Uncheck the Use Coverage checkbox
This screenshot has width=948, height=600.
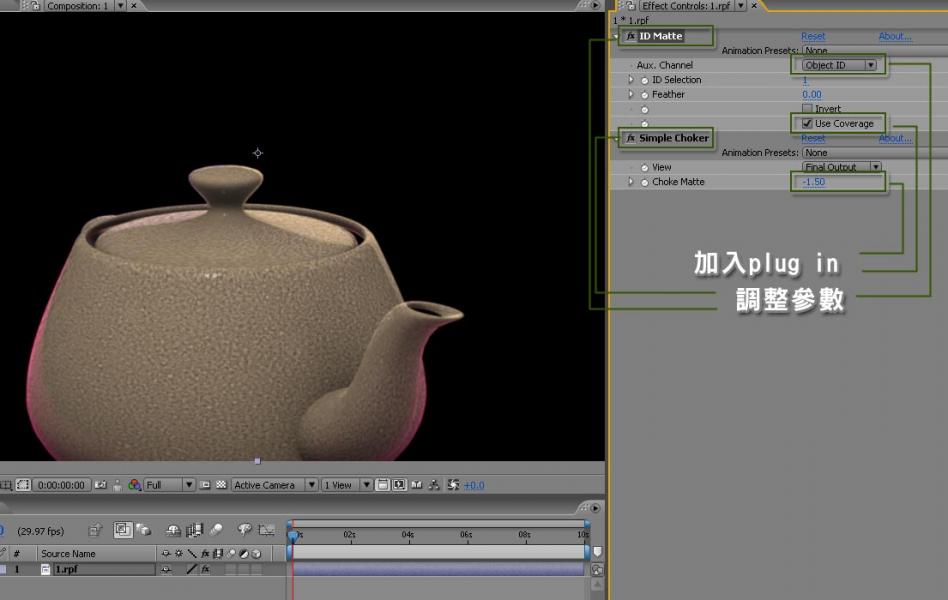point(807,124)
